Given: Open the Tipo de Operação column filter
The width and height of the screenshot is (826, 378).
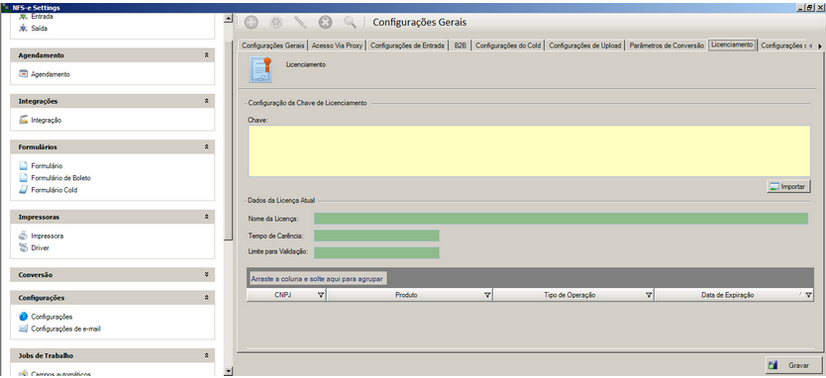Looking at the screenshot, I should click(649, 295).
